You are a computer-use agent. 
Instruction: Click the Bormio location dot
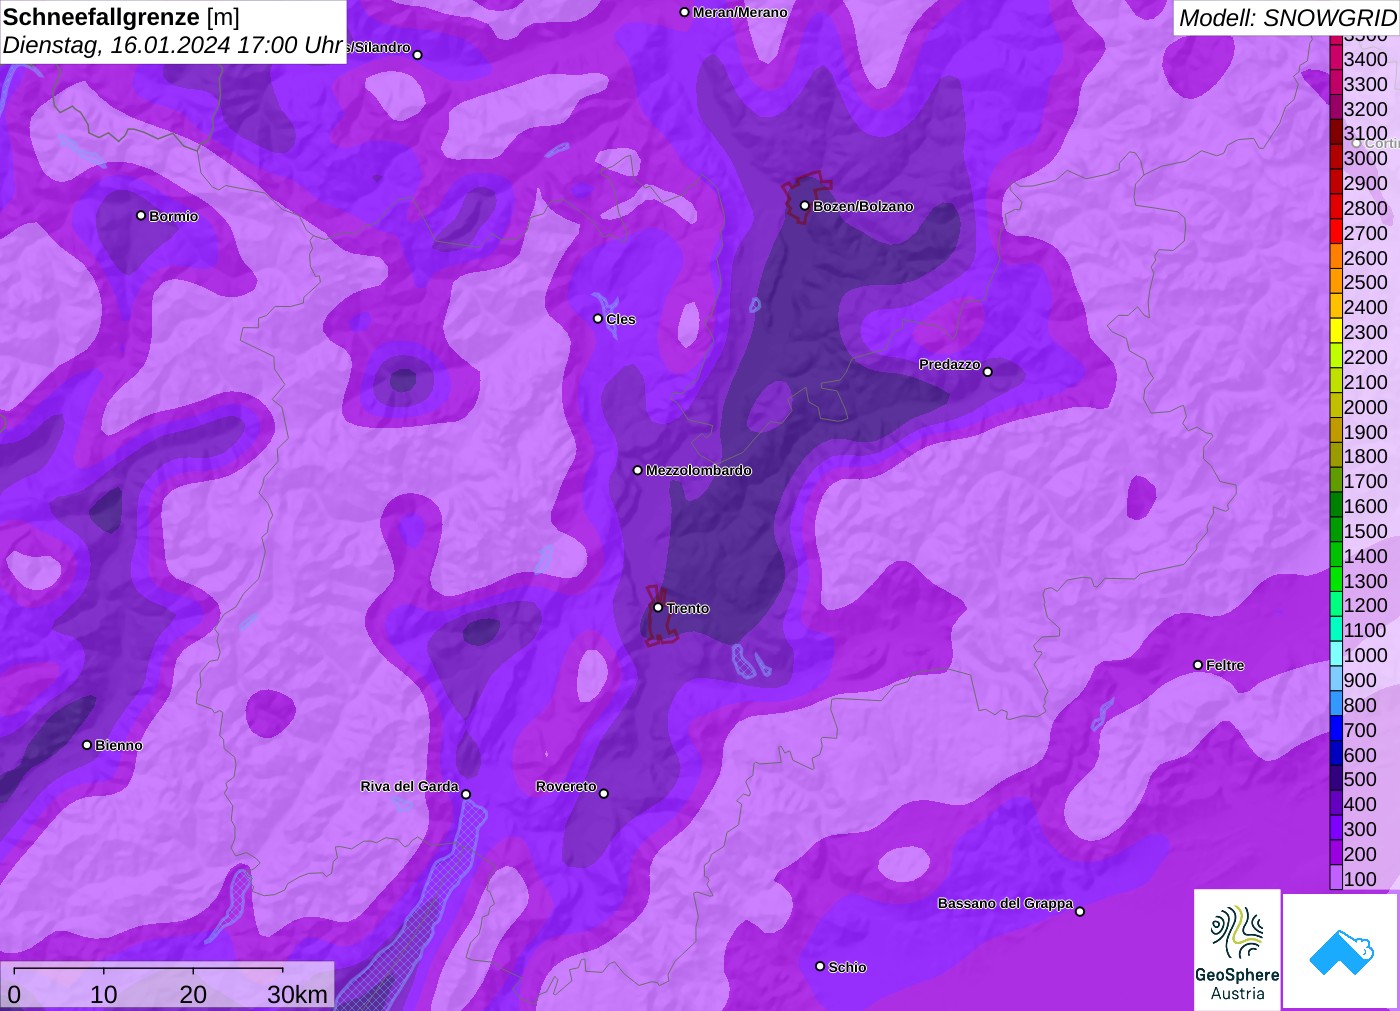pos(141,216)
